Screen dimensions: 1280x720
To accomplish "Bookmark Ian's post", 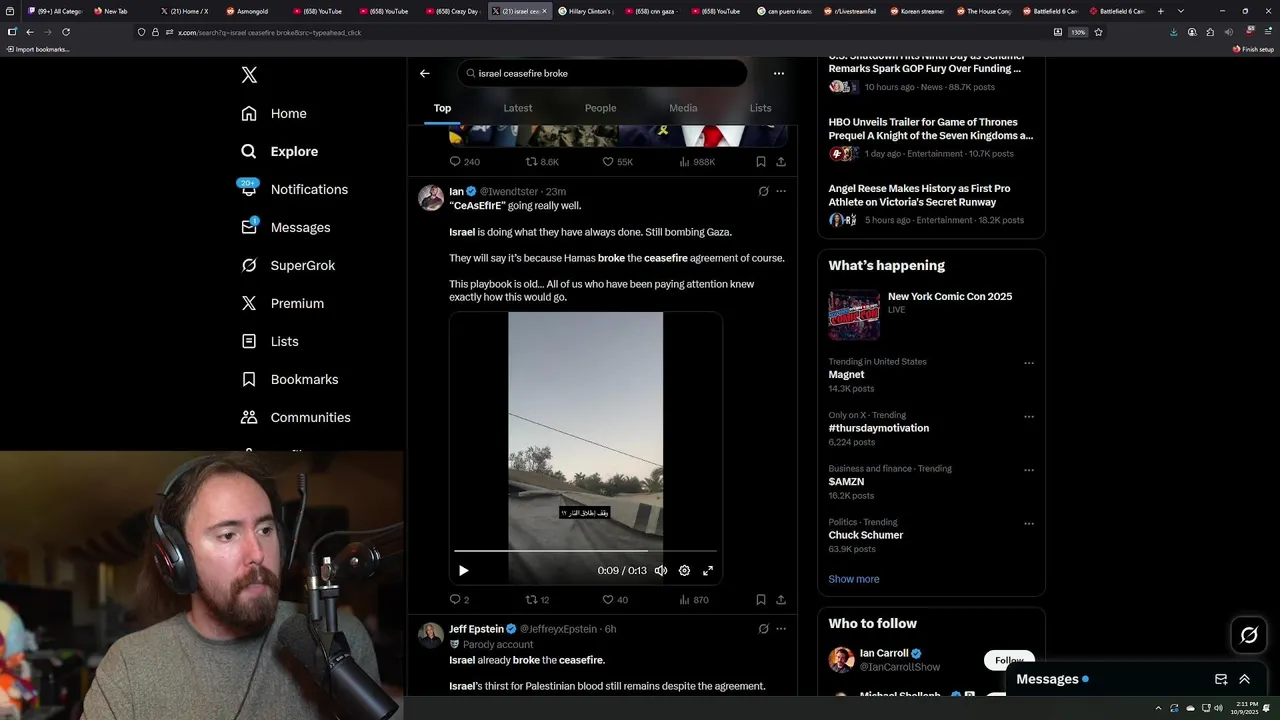I will coord(761,599).
